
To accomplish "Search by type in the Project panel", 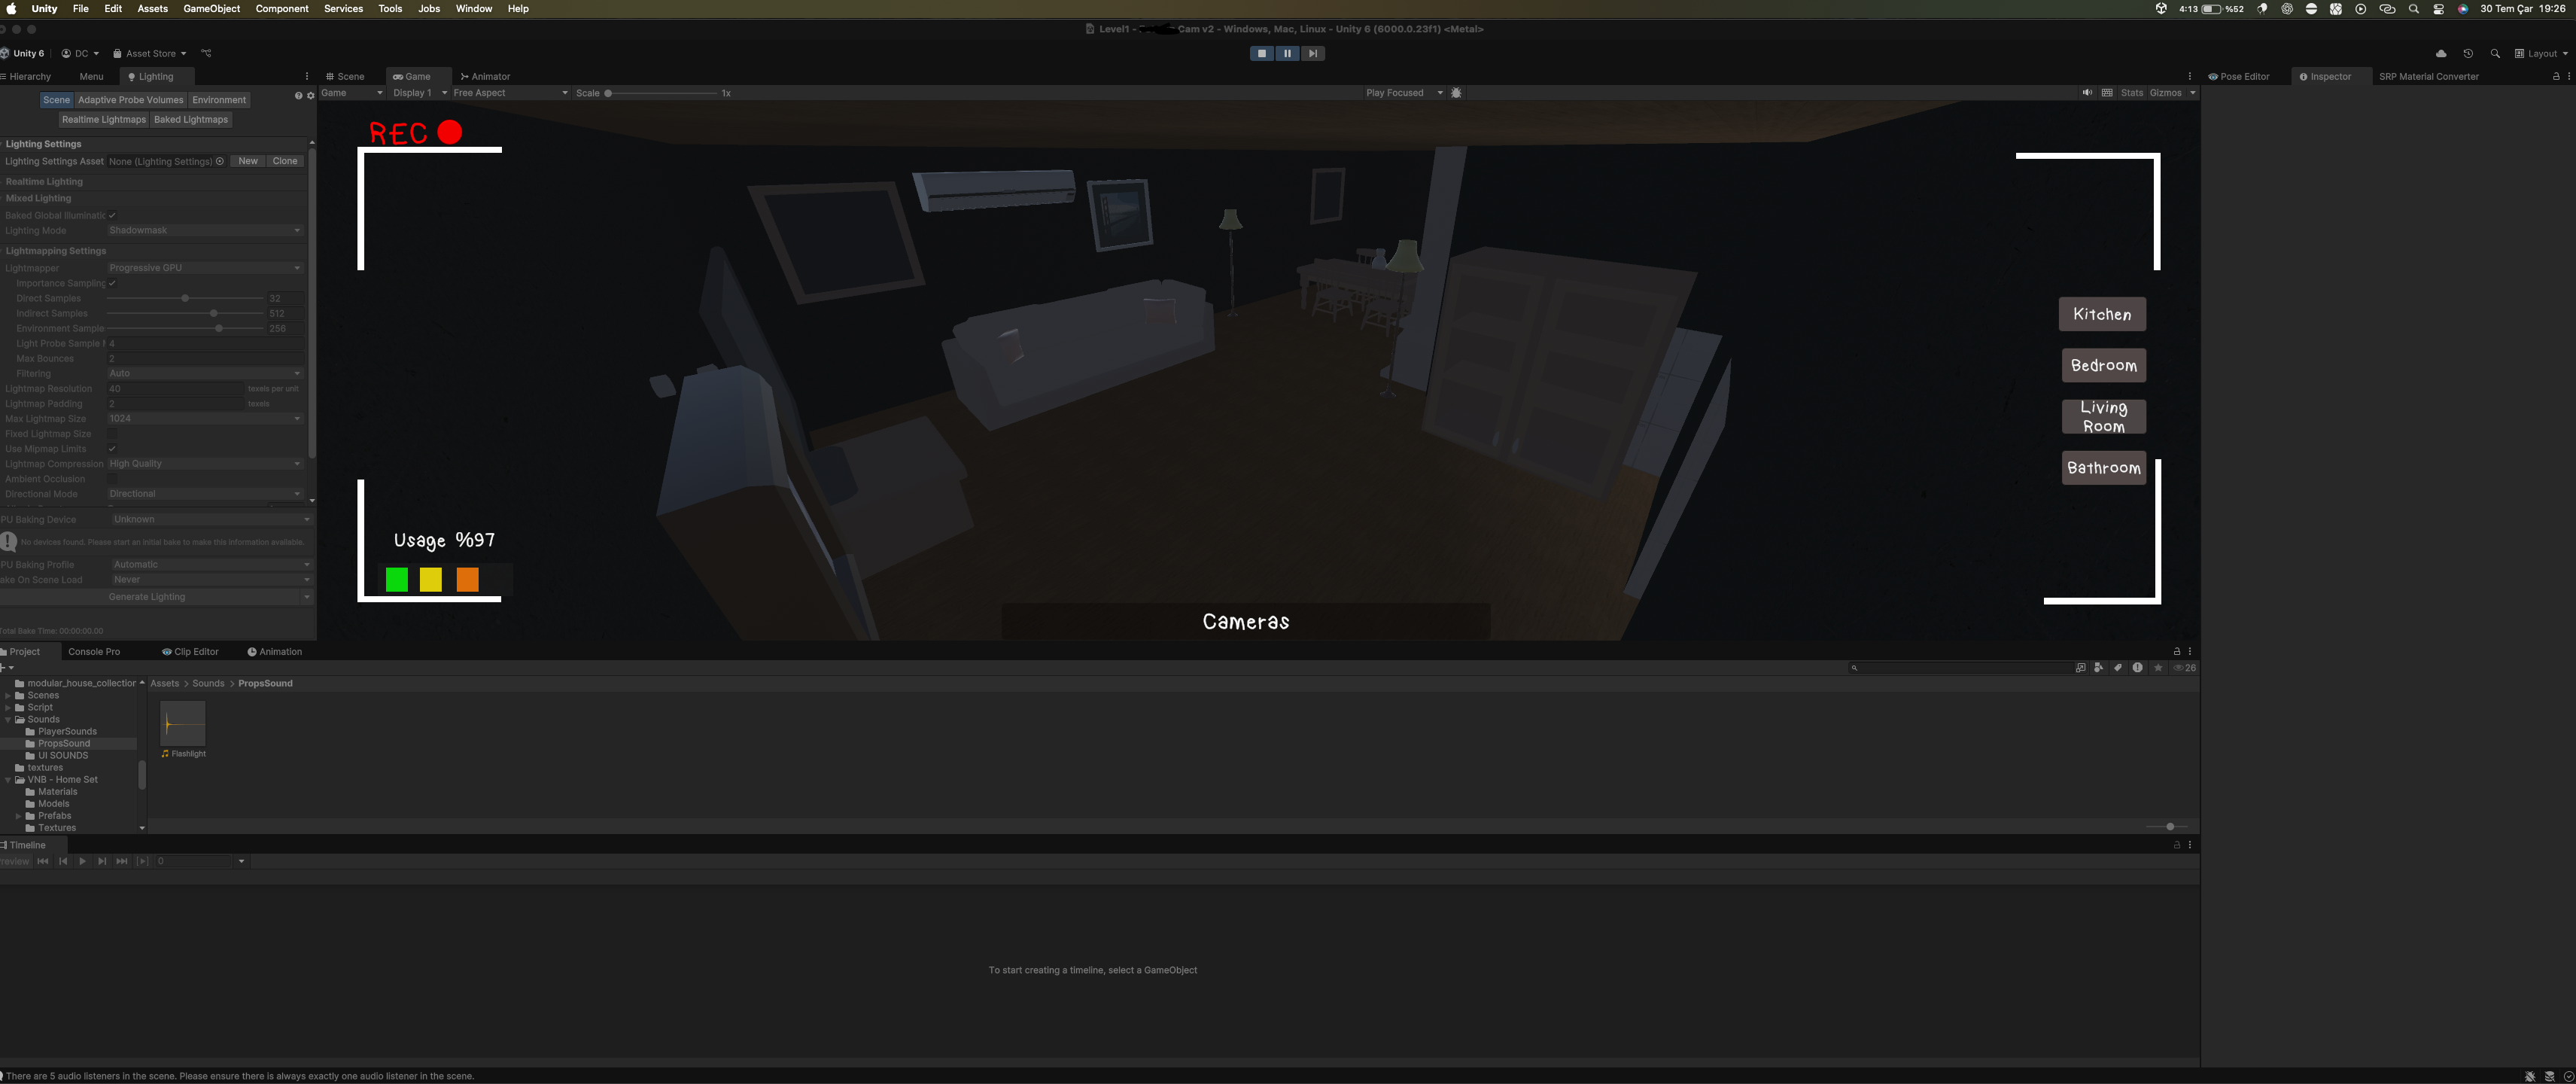I will tap(2099, 668).
